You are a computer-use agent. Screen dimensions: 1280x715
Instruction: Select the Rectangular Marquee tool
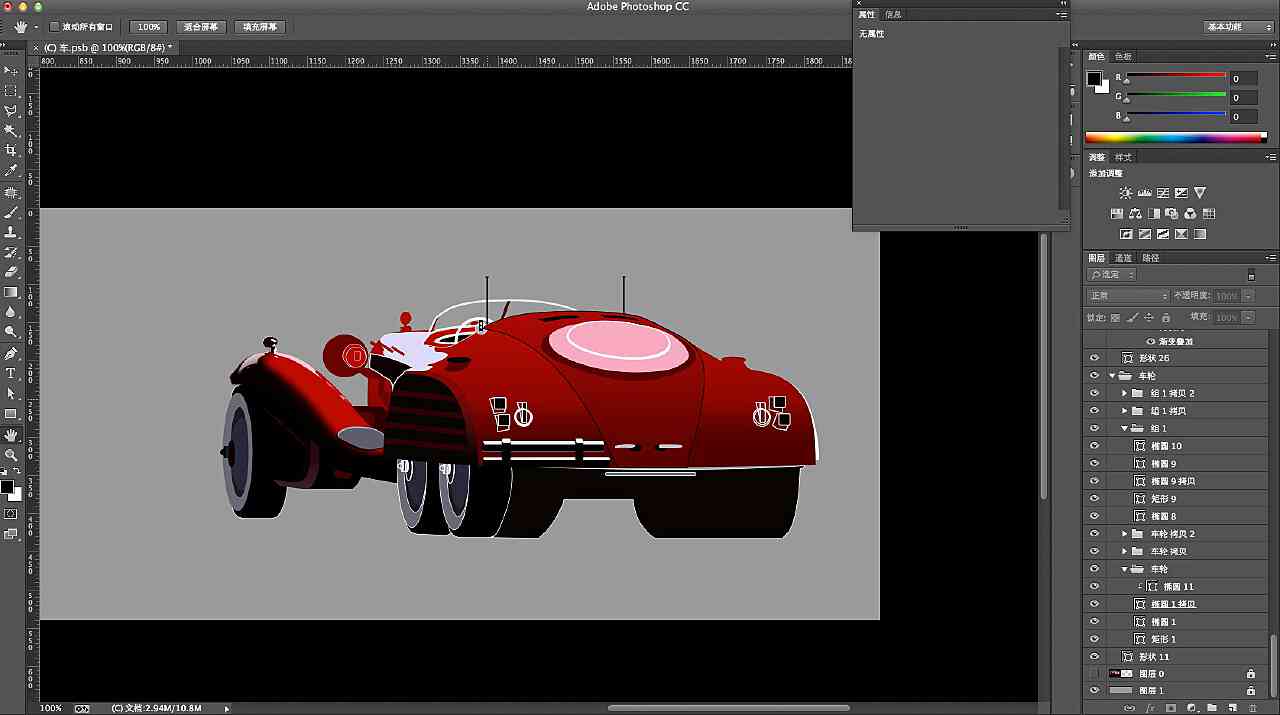[x=11, y=91]
